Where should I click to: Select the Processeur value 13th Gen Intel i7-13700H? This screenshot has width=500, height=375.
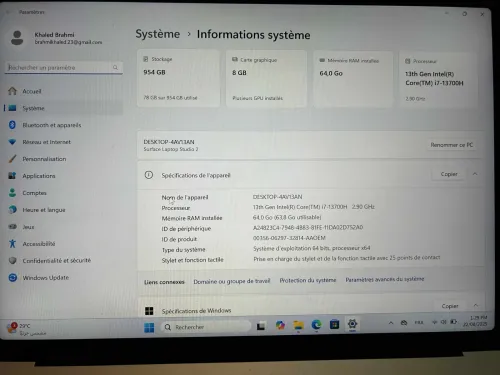[x=314, y=207]
